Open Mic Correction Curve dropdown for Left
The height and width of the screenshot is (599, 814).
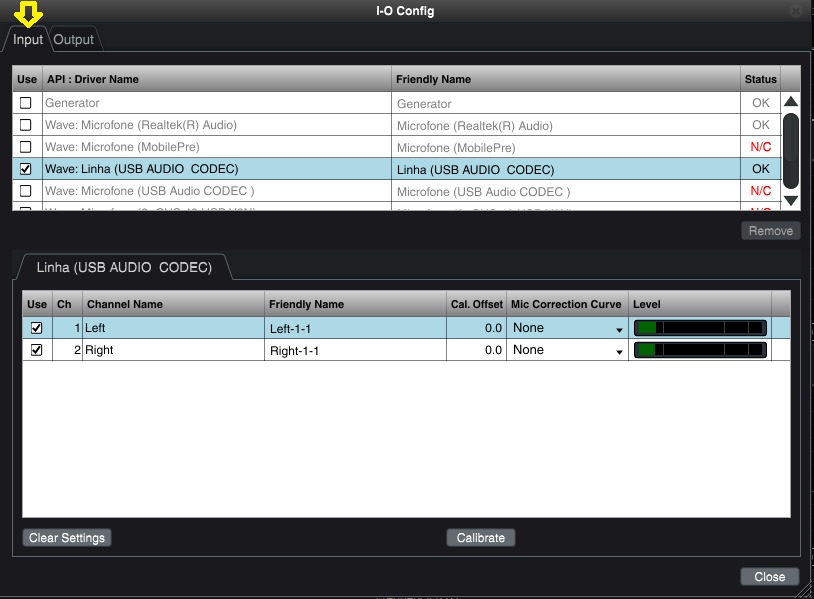point(567,328)
